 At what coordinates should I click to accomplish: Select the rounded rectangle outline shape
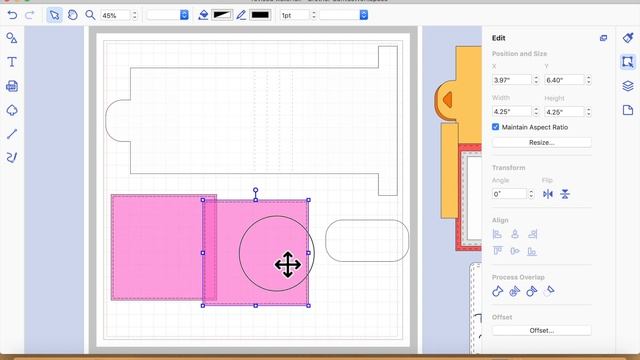367,240
